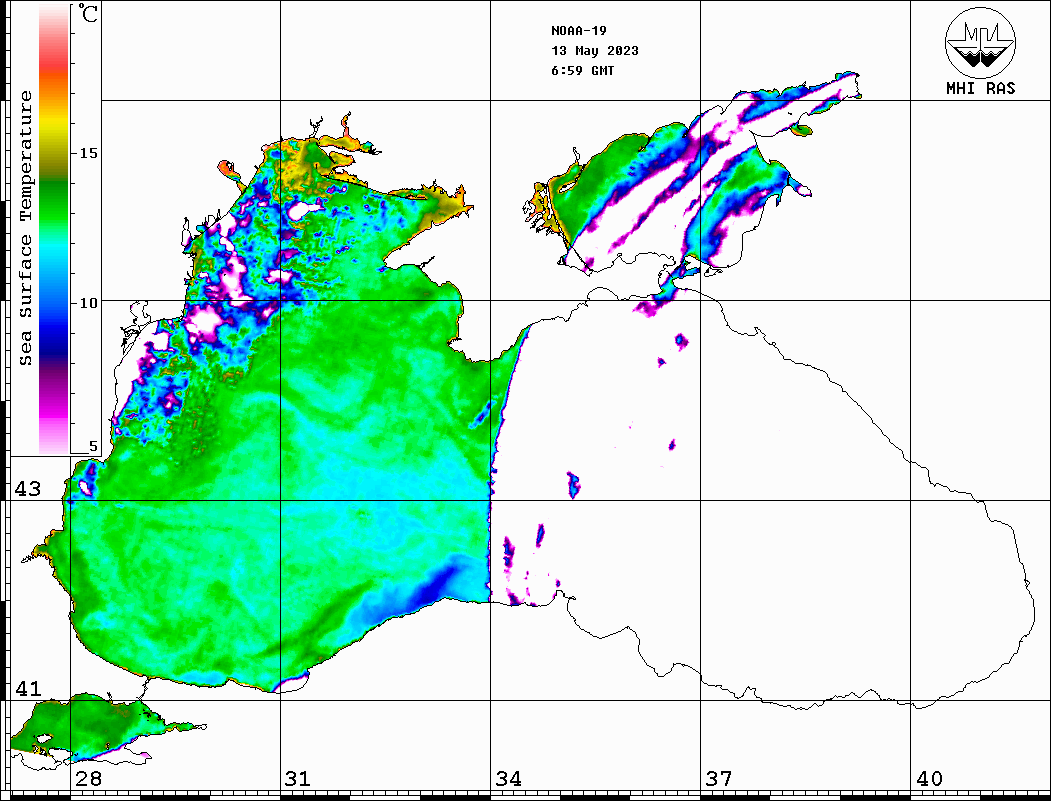This screenshot has width=1051, height=801.
Task: Click the longitude label 37
Action: 719,779
